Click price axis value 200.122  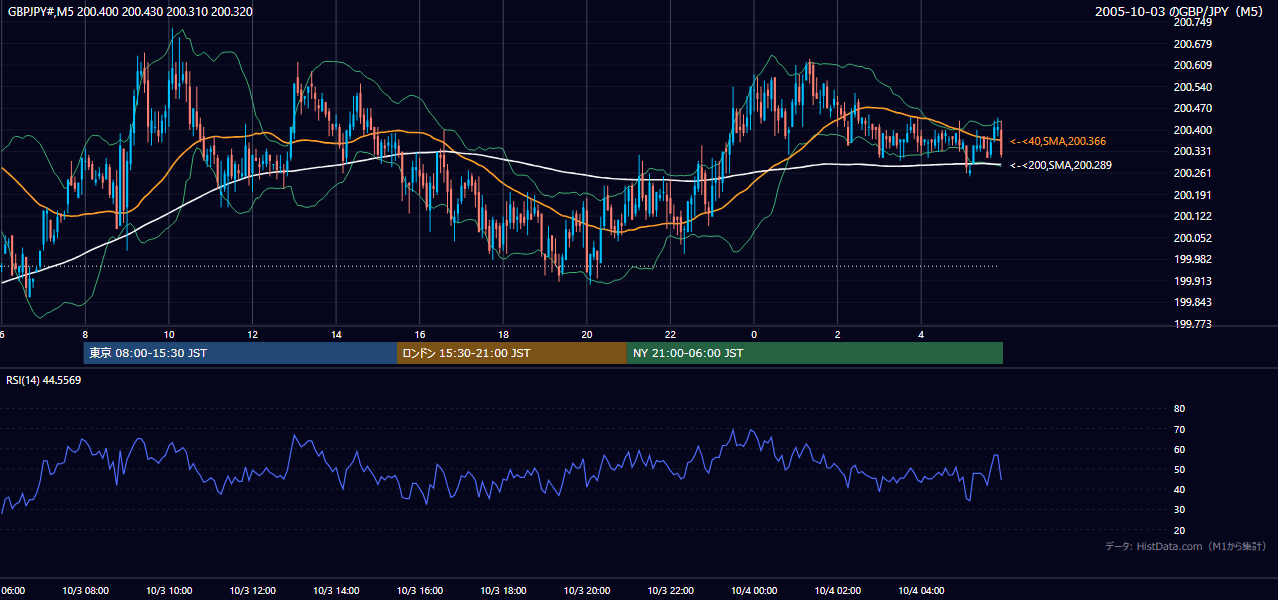click(x=1192, y=217)
